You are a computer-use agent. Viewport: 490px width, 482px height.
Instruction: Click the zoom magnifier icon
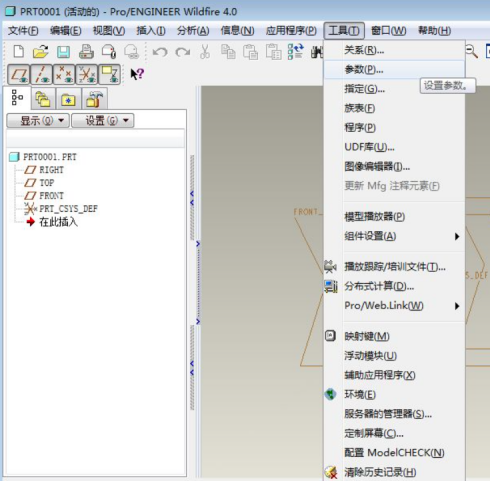tap(472, 52)
